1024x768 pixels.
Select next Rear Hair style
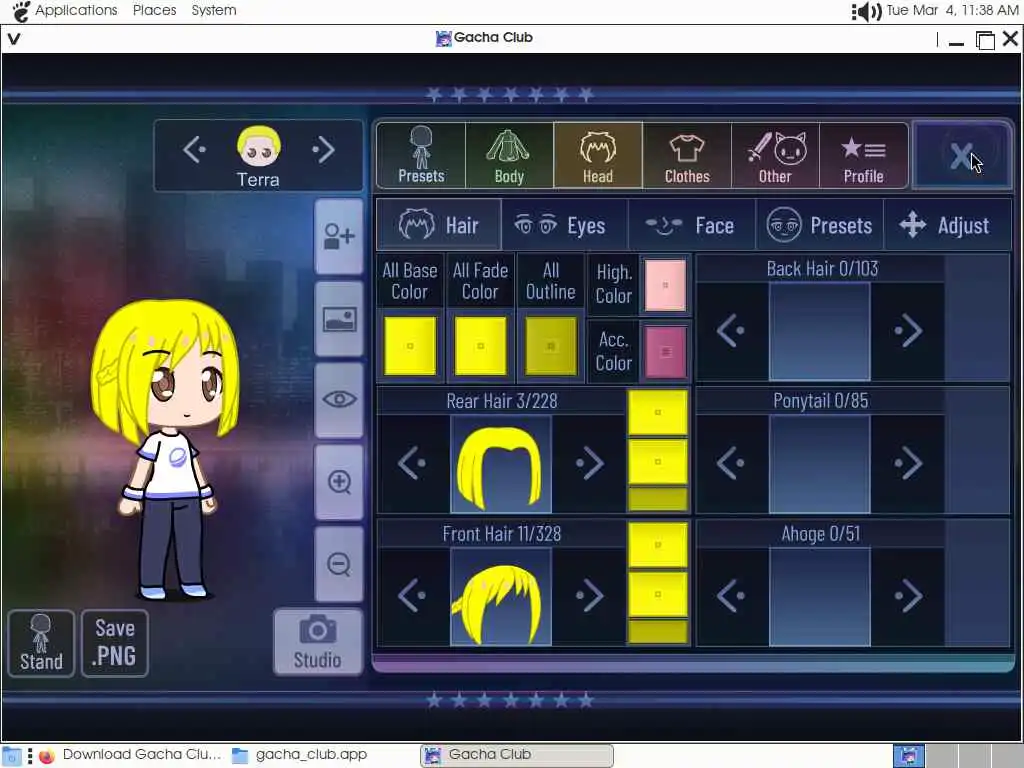(590, 463)
